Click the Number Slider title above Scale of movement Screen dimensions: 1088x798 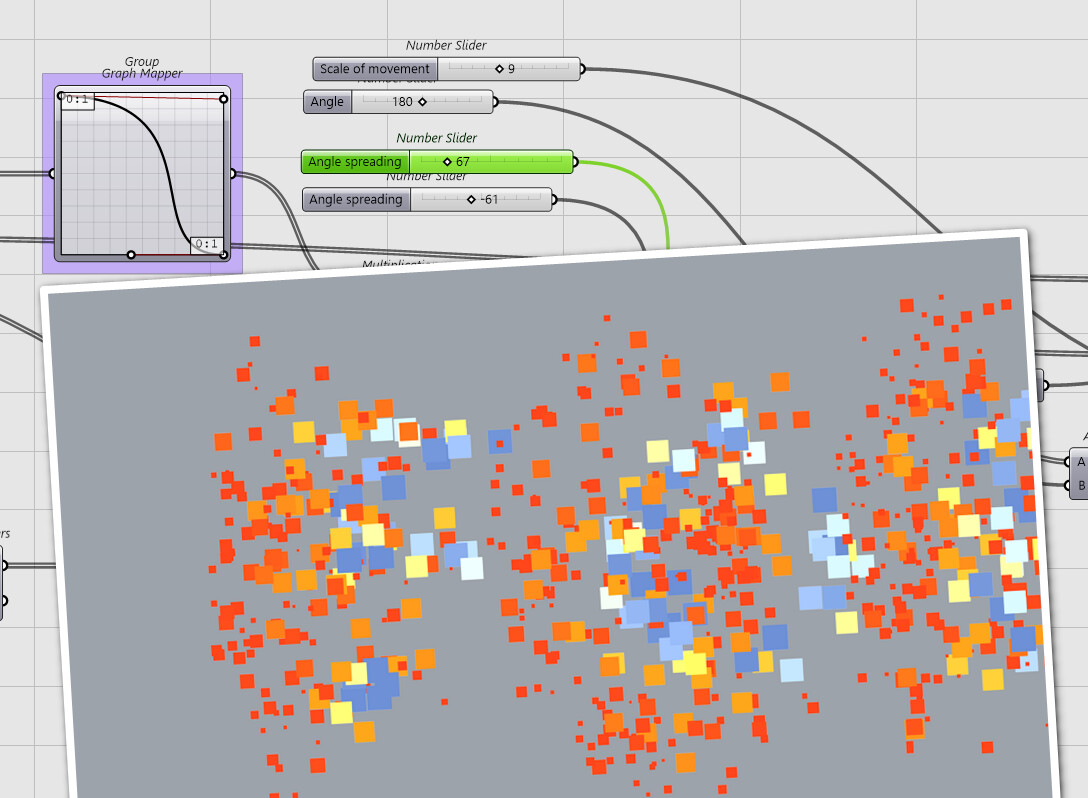pyautogui.click(x=446, y=45)
